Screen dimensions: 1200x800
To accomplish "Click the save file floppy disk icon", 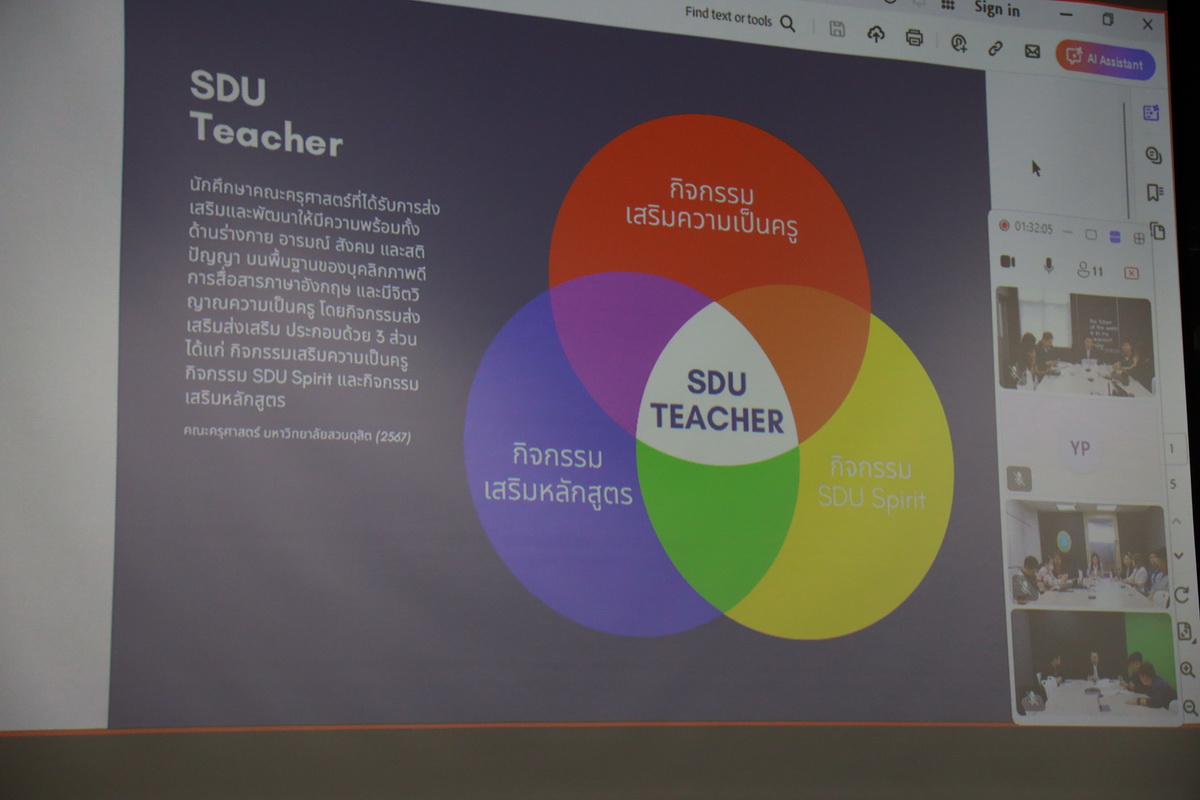I will point(838,30).
